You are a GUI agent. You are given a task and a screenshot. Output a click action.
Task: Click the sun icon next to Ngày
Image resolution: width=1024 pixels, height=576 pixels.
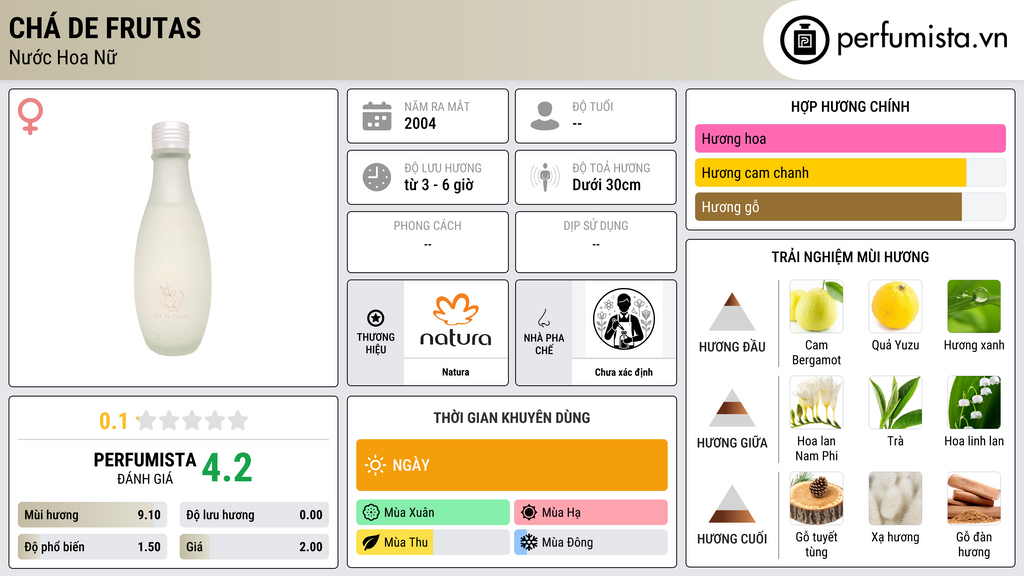[376, 465]
